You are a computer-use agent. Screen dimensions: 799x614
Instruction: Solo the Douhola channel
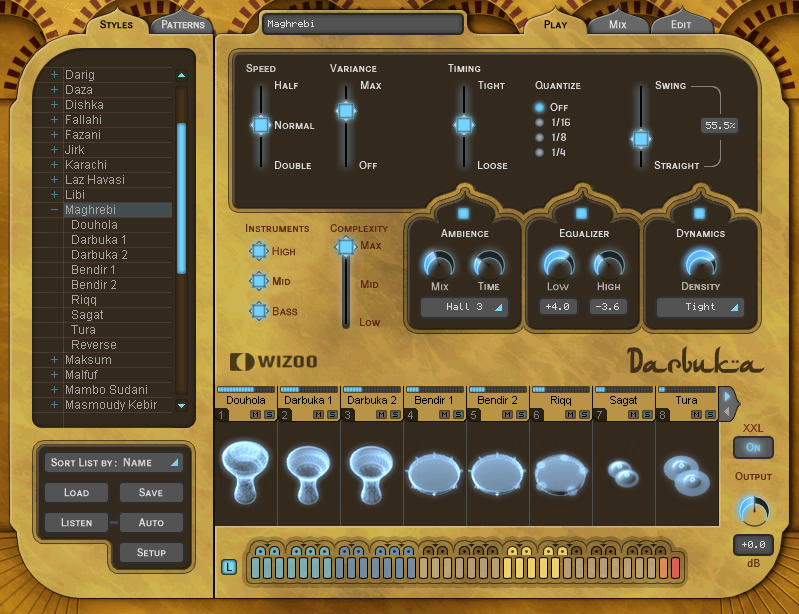tap(269, 415)
